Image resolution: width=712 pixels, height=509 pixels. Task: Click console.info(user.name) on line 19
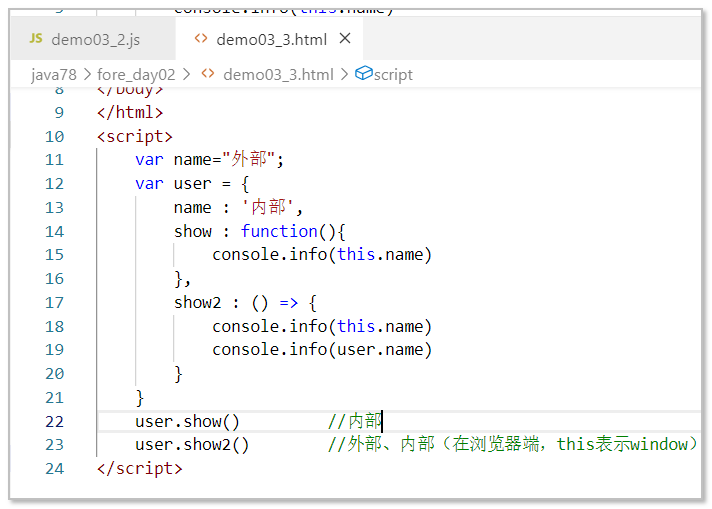322,350
